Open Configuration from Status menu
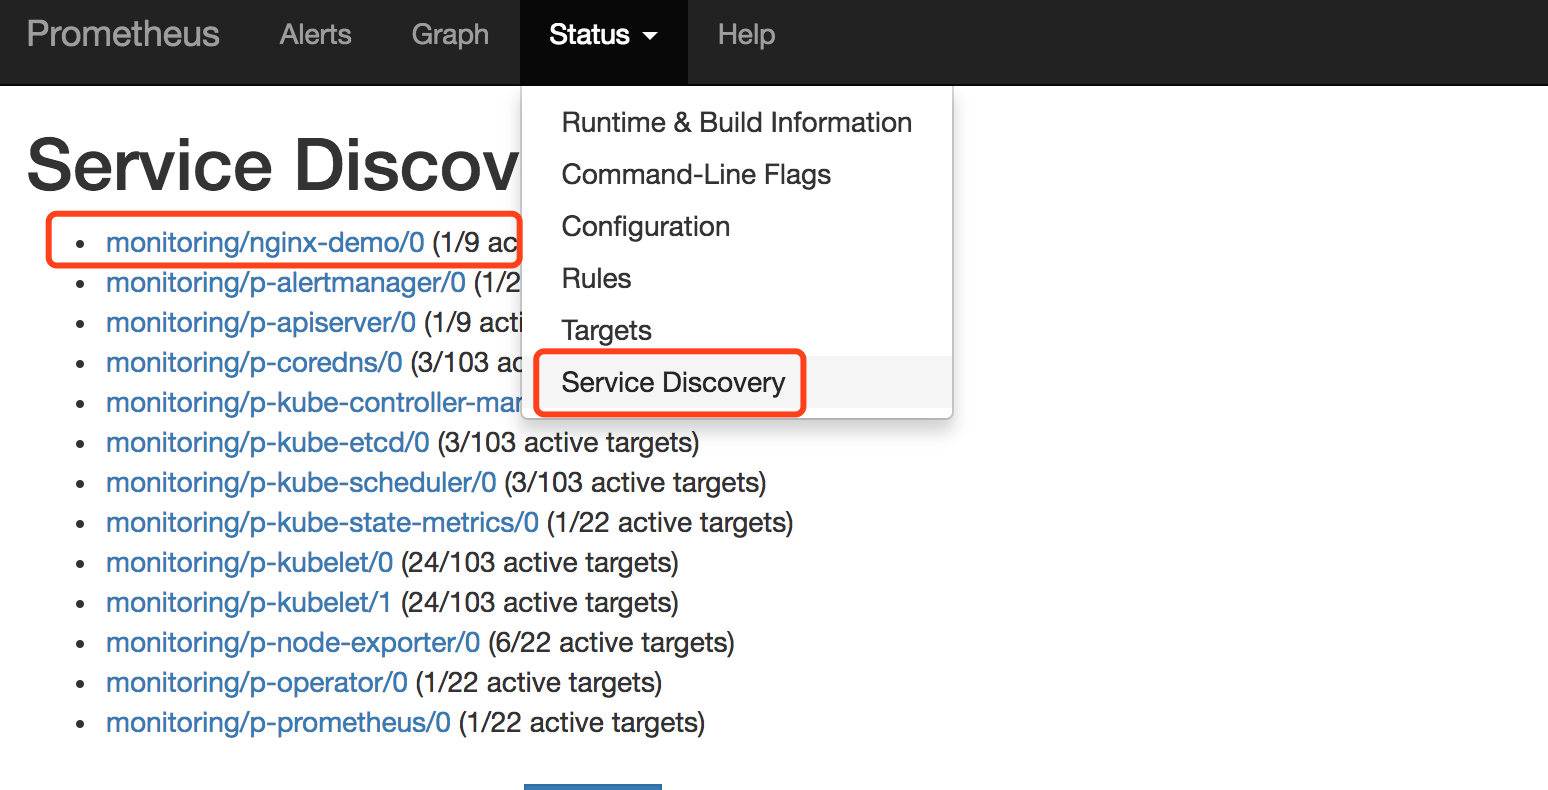Viewport: 1548px width, 790px height. [737, 226]
